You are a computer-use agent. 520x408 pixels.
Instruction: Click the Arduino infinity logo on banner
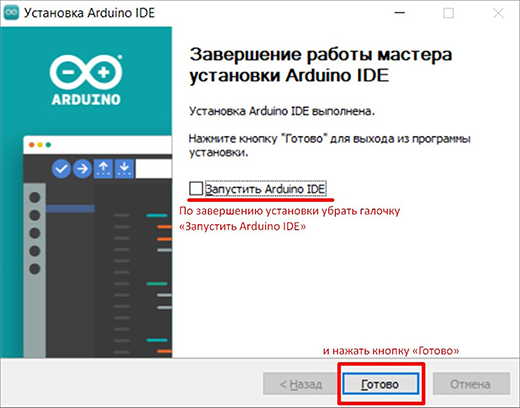click(x=86, y=71)
